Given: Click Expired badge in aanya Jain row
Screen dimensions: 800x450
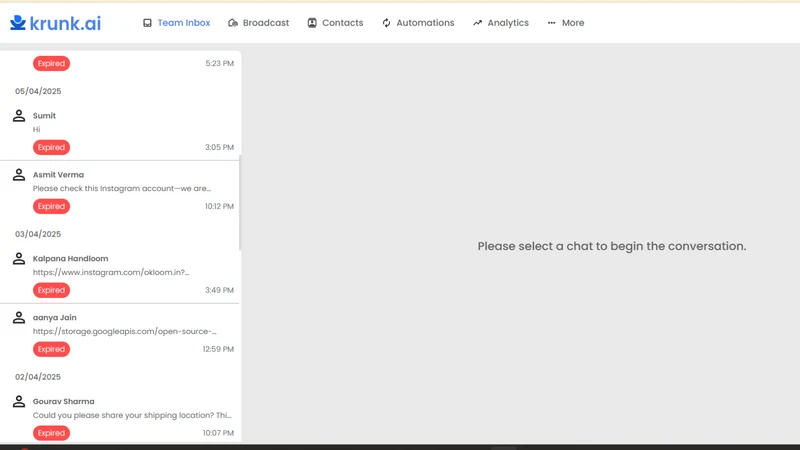Looking at the screenshot, I should 52,349.
